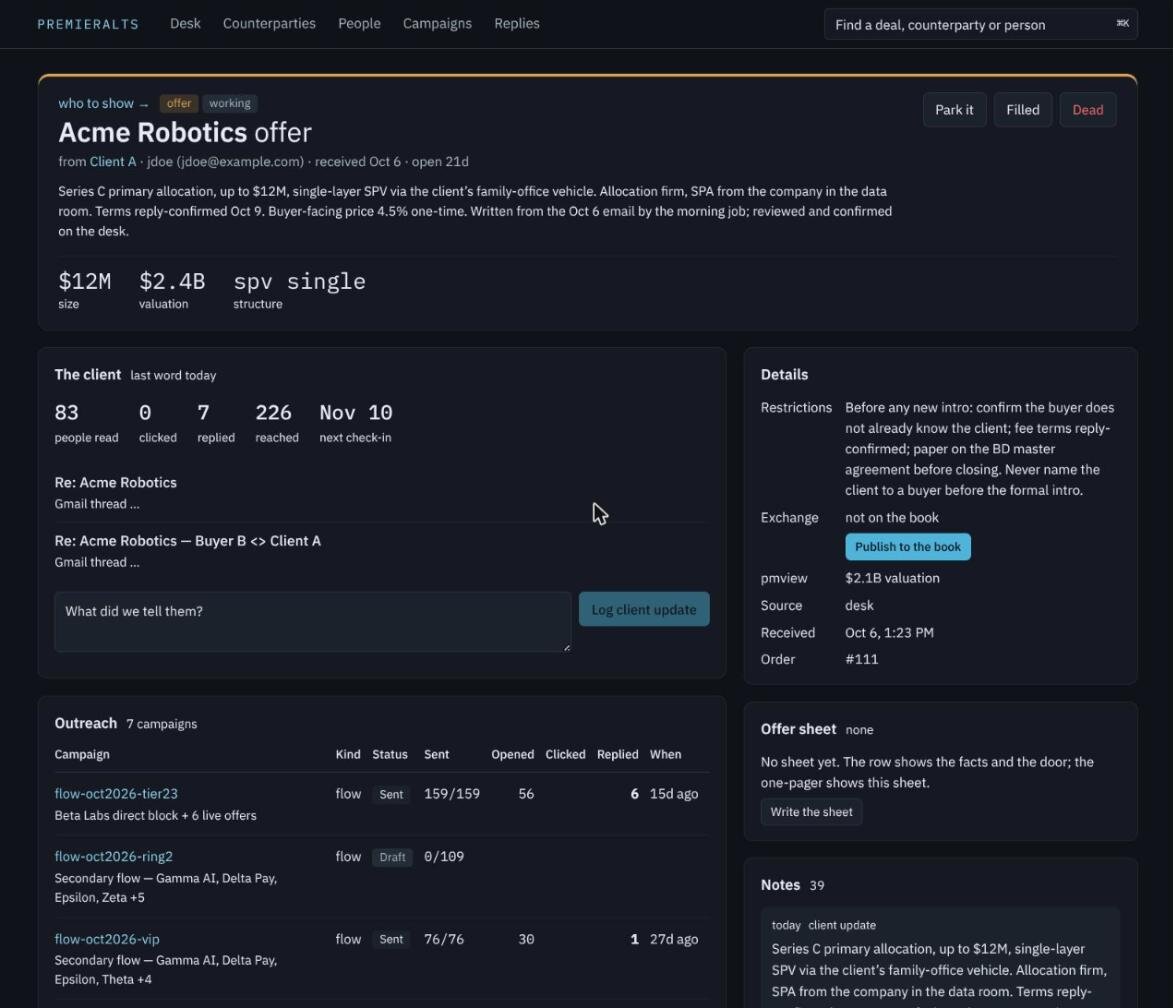Screen dimensions: 1173x1008
Task: Follow the "who to show →" link
Action: pos(103,103)
